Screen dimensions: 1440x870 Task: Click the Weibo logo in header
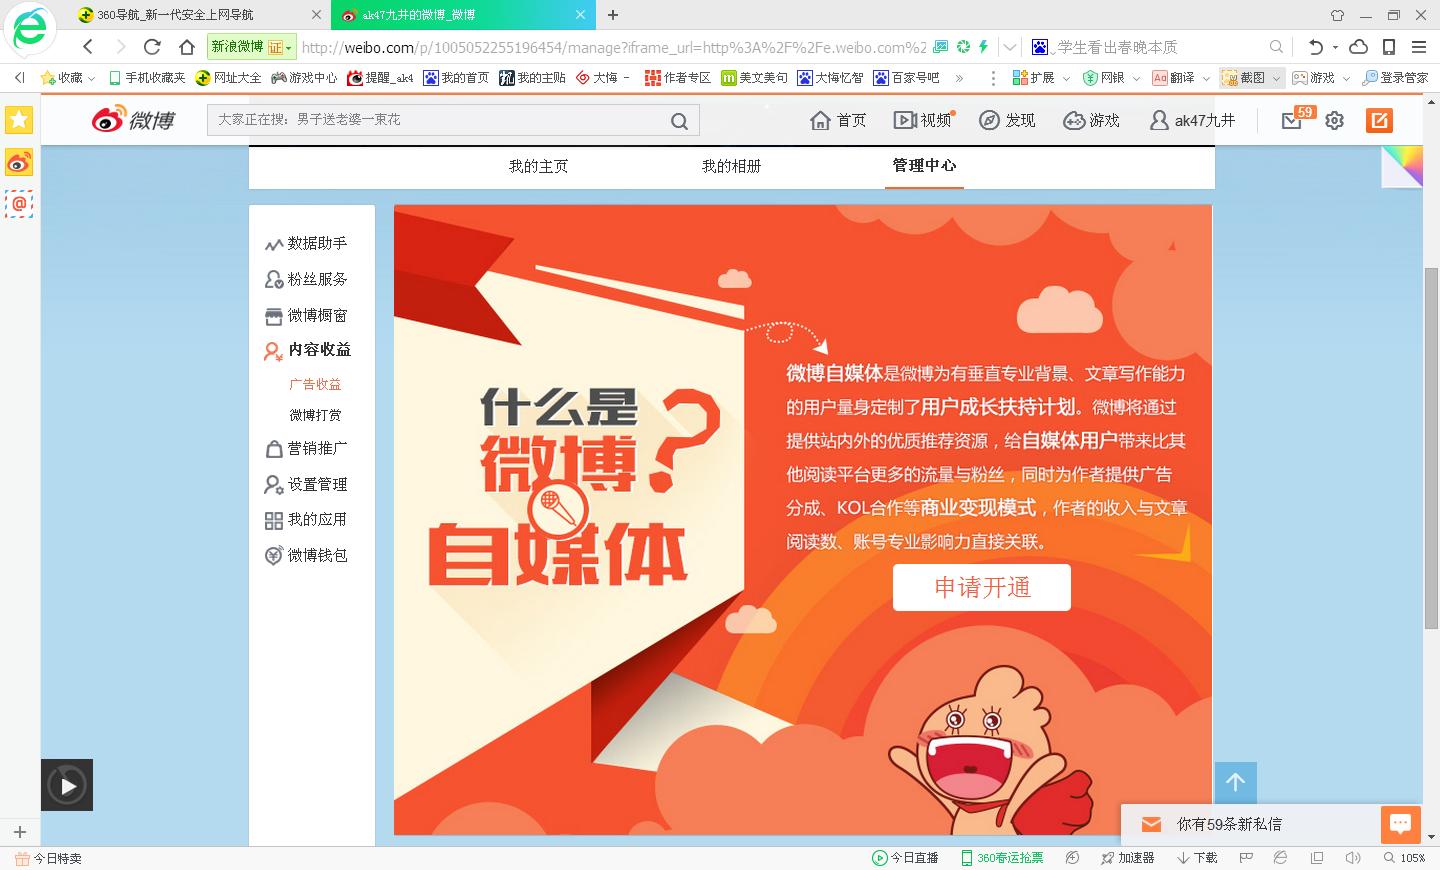point(133,120)
